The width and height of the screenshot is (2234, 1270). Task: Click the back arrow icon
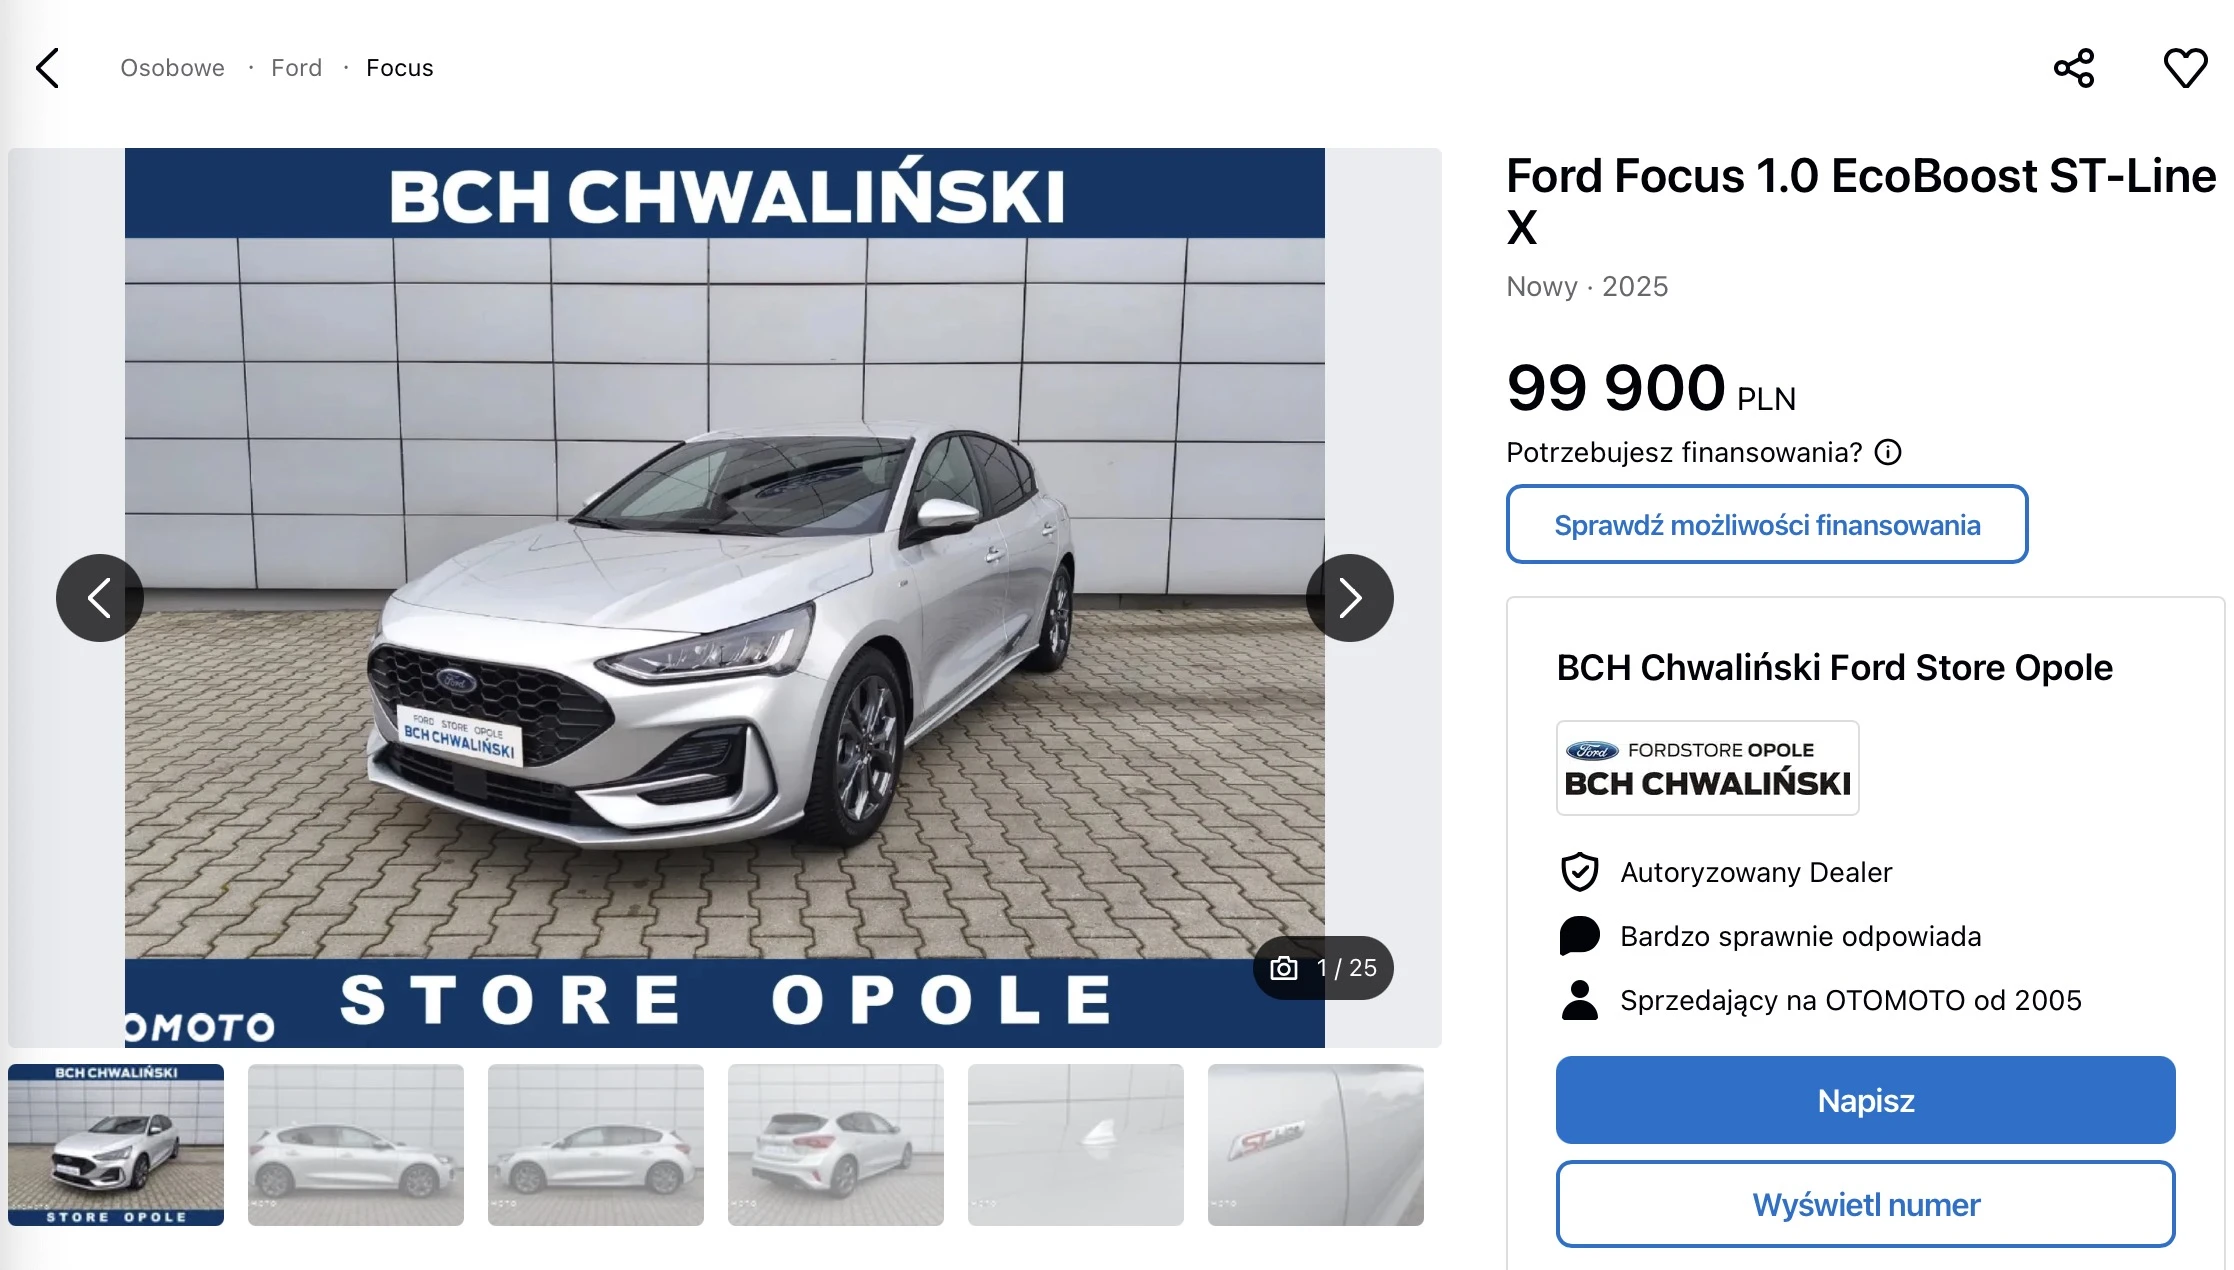tap(48, 68)
